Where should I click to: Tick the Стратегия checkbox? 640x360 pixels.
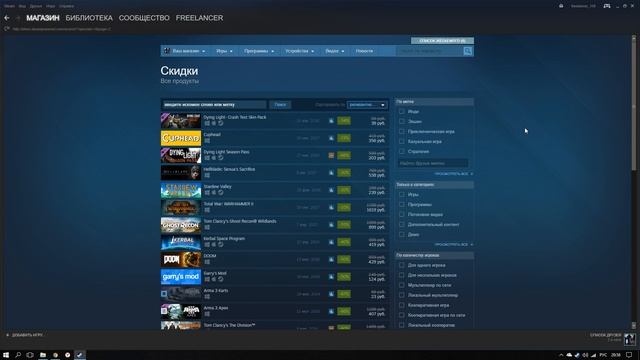click(402, 151)
